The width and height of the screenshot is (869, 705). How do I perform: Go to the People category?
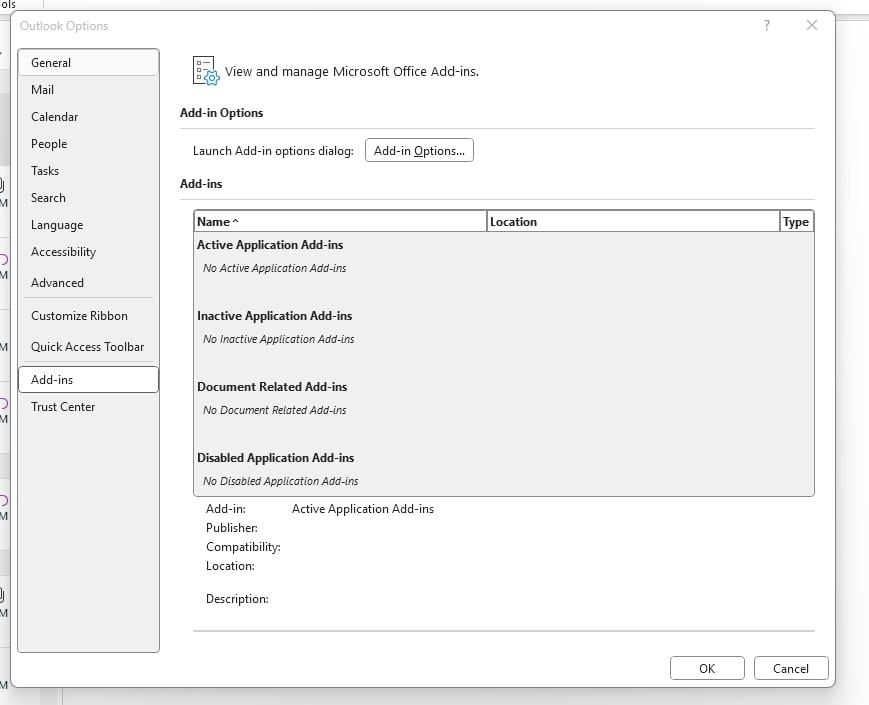(88, 144)
